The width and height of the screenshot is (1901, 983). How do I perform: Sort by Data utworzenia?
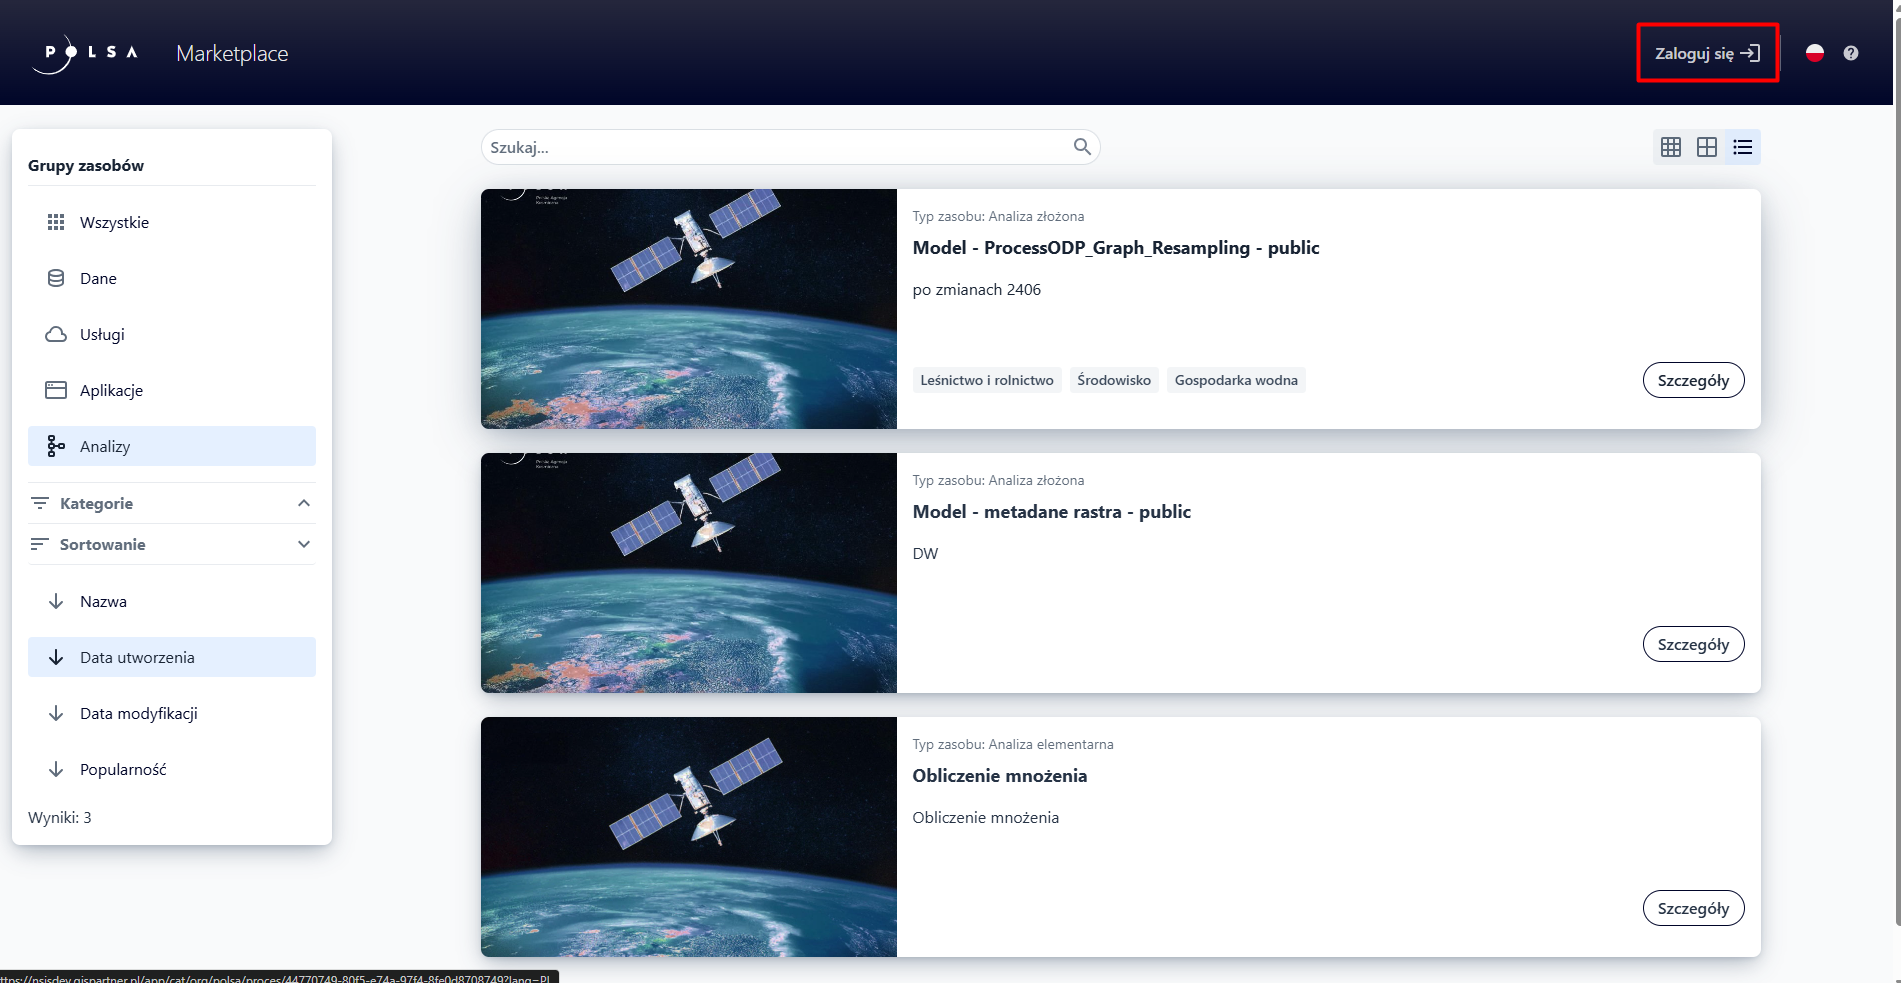tap(172, 657)
